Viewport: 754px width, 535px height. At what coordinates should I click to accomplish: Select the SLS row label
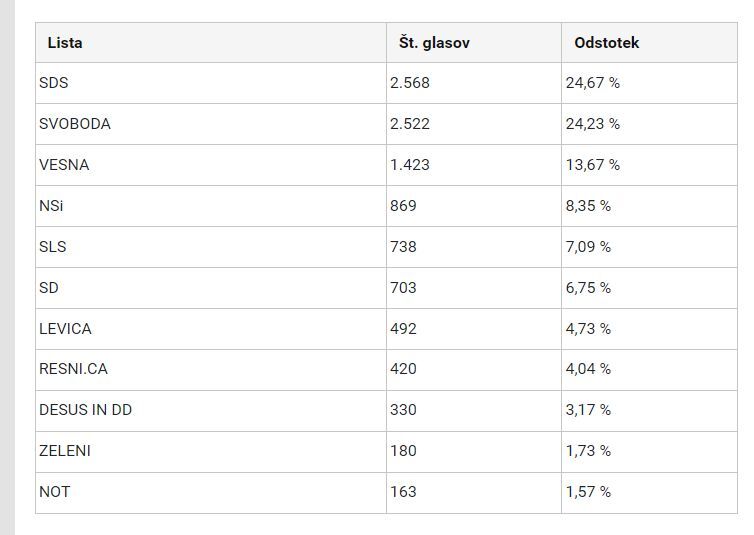[53, 247]
